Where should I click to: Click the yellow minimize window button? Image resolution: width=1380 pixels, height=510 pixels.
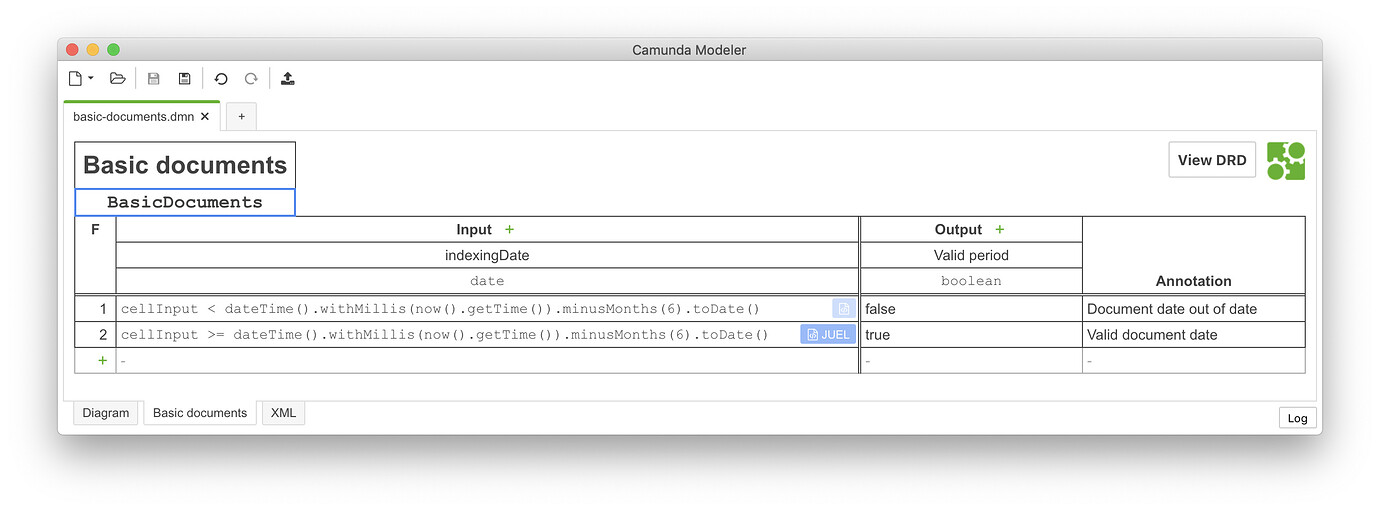(x=93, y=50)
